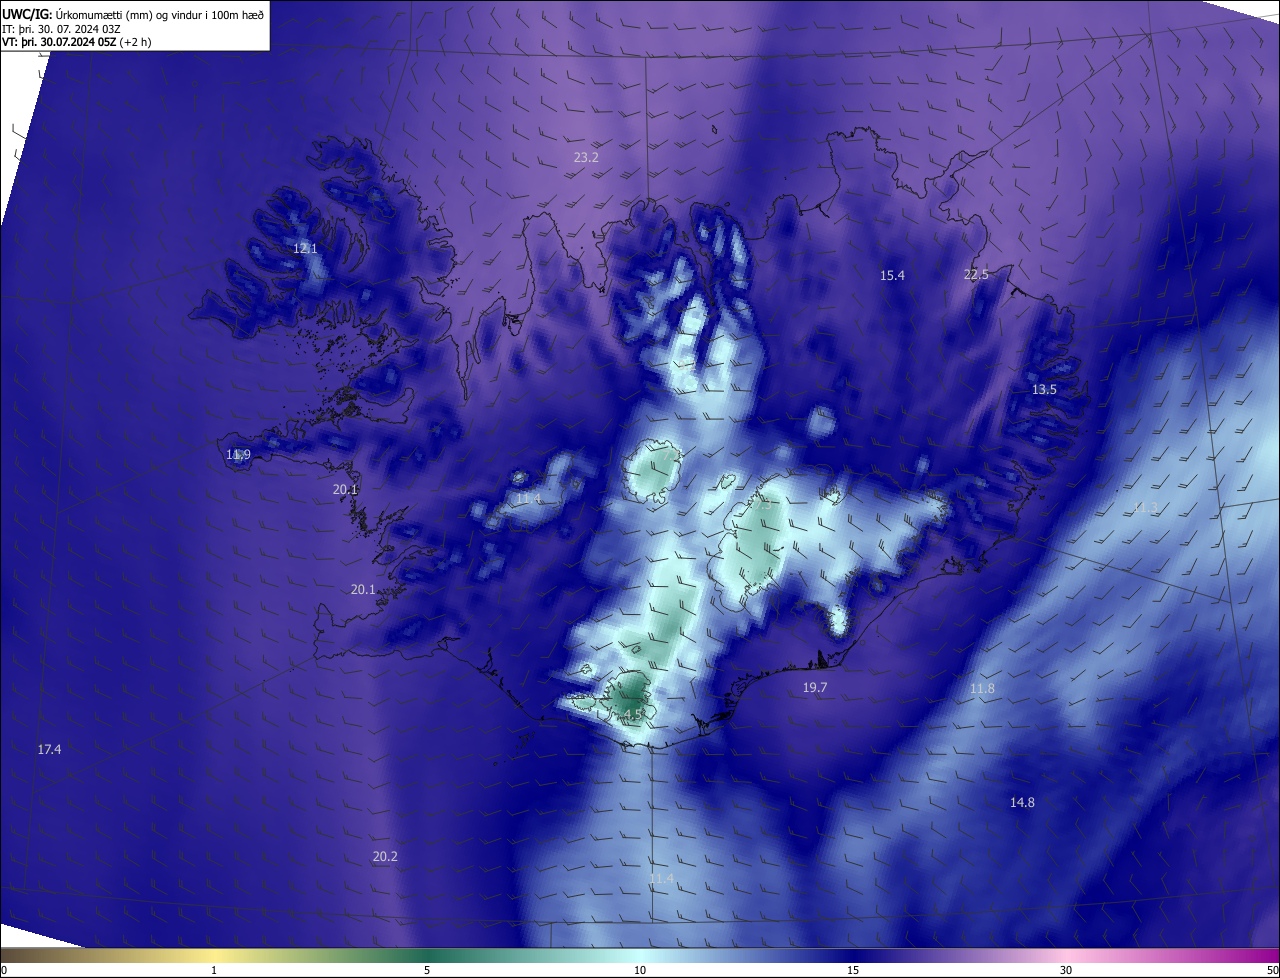Click the map value 15.4

(892, 275)
